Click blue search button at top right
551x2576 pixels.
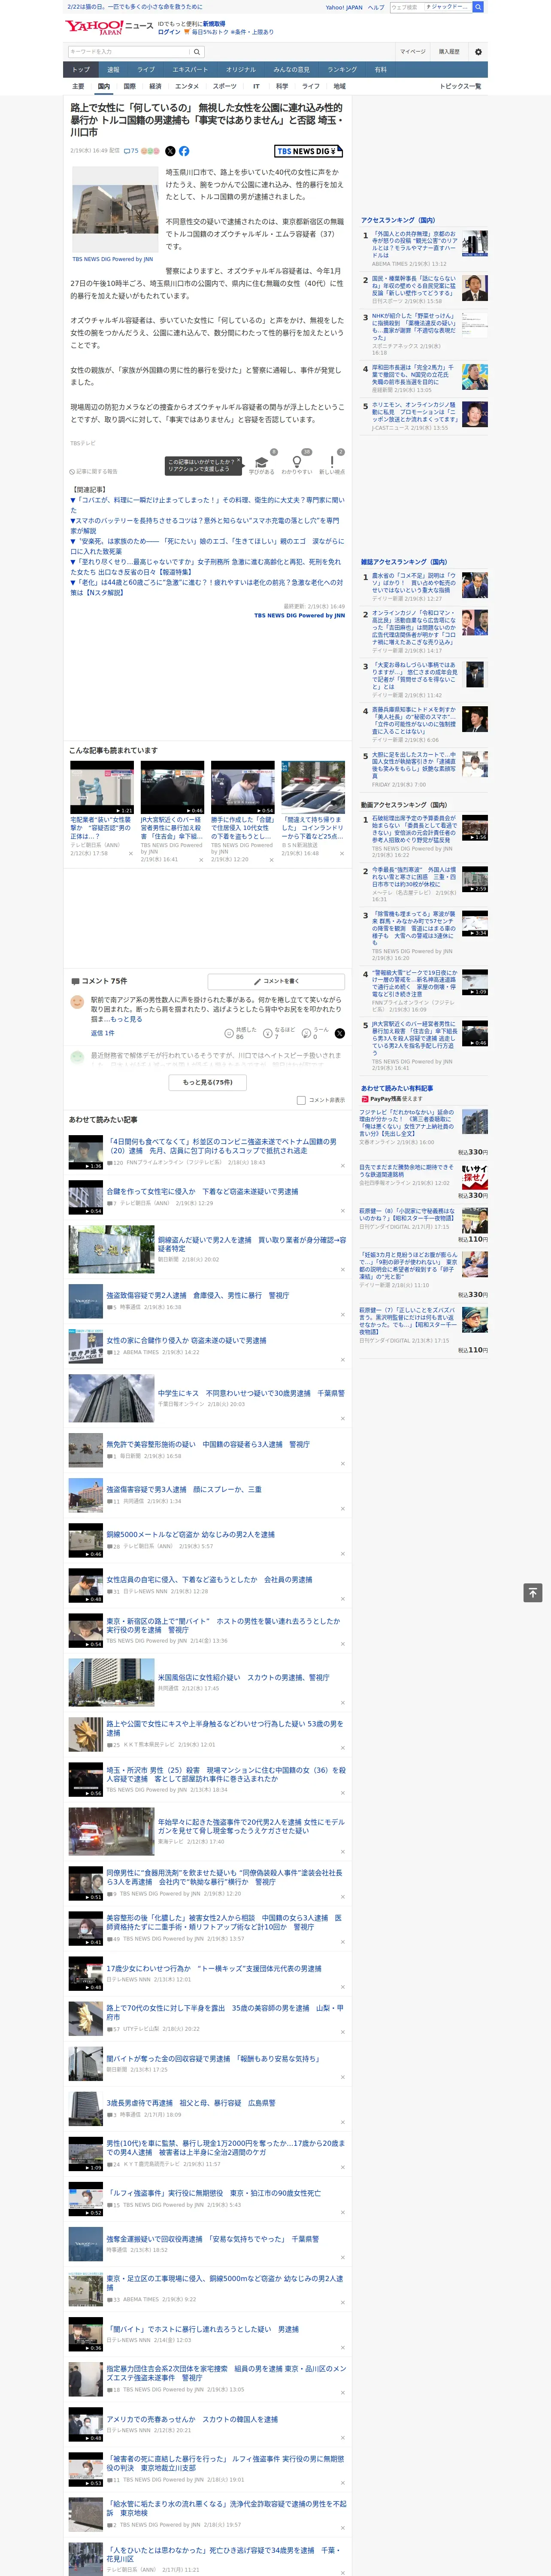pyautogui.click(x=478, y=7)
